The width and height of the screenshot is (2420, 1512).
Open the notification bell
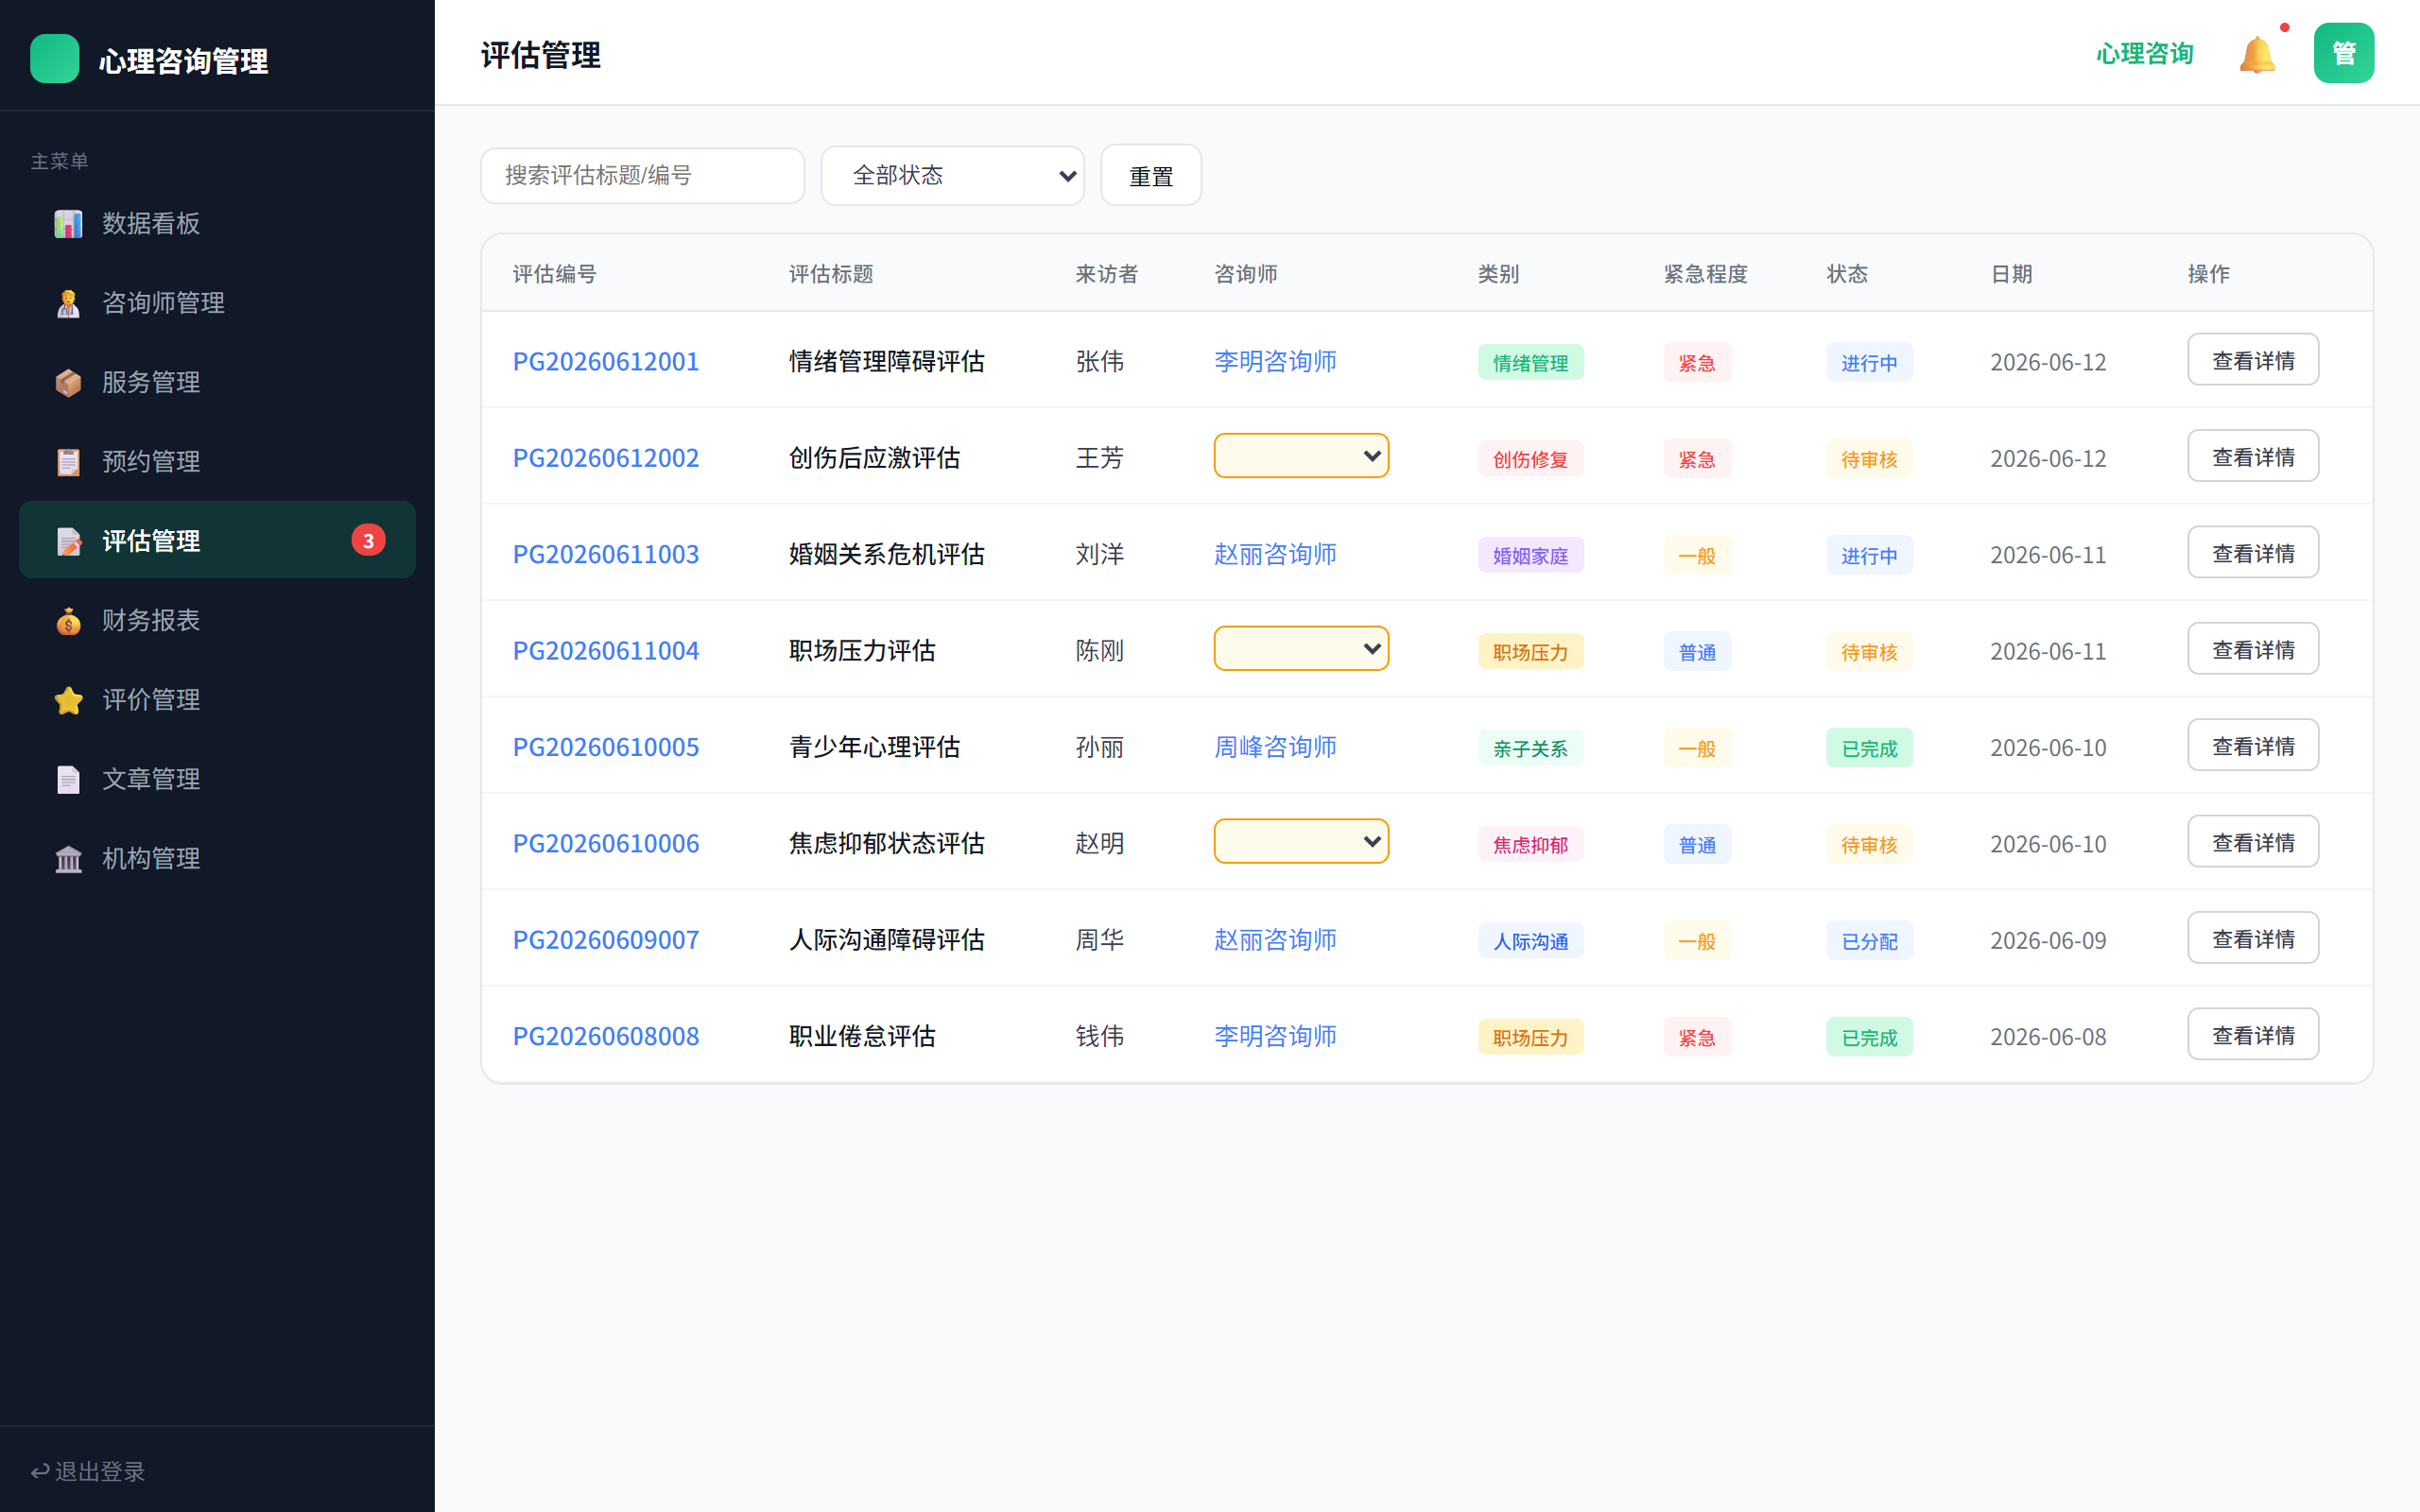click(2257, 54)
